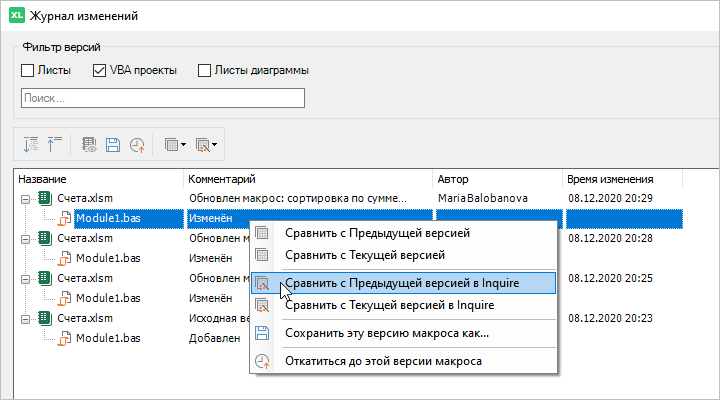Click the floppy icon beside Сохранить эту версию
Viewport: 720px width, 400px height.
pyautogui.click(x=262, y=333)
